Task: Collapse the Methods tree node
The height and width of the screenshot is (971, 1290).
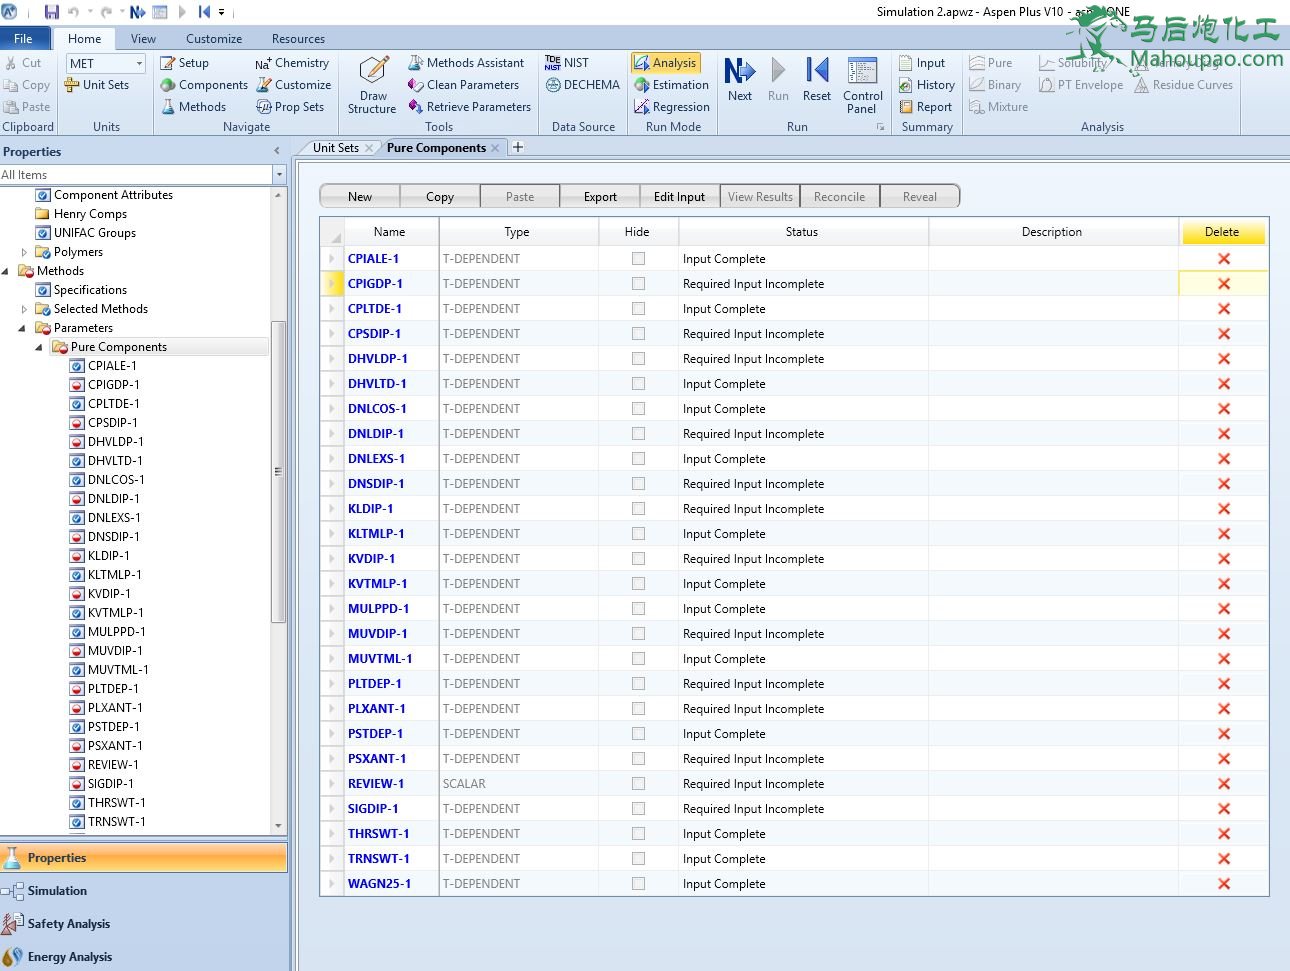Action: click(x=6, y=271)
